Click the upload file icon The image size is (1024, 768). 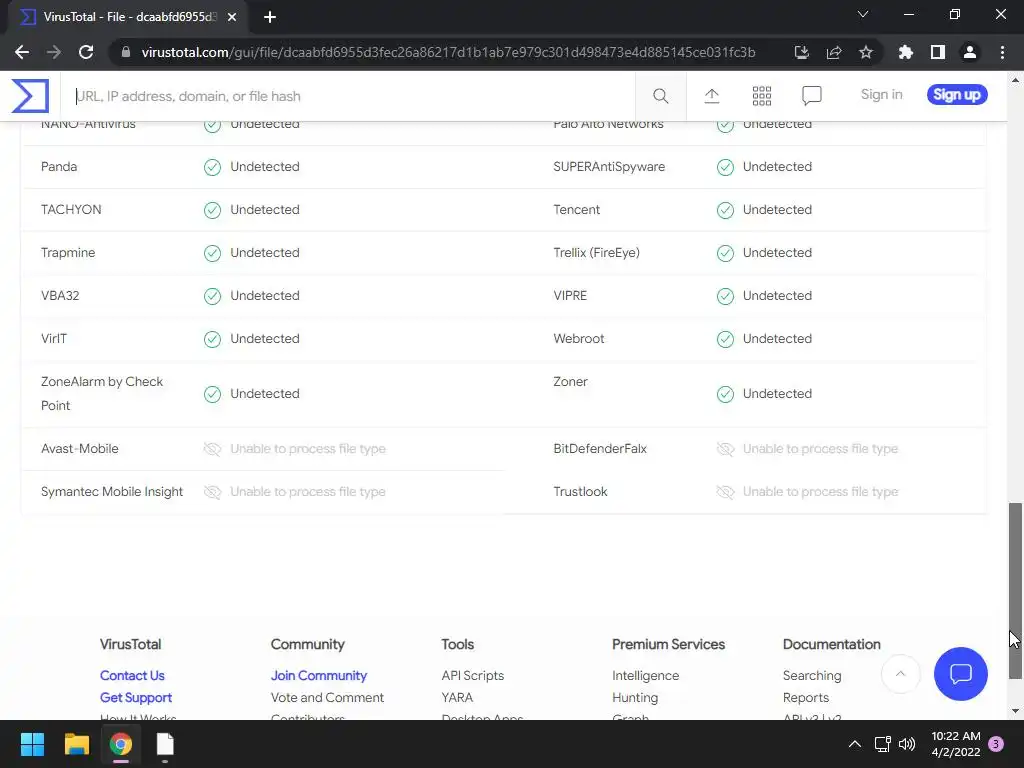[711, 96]
